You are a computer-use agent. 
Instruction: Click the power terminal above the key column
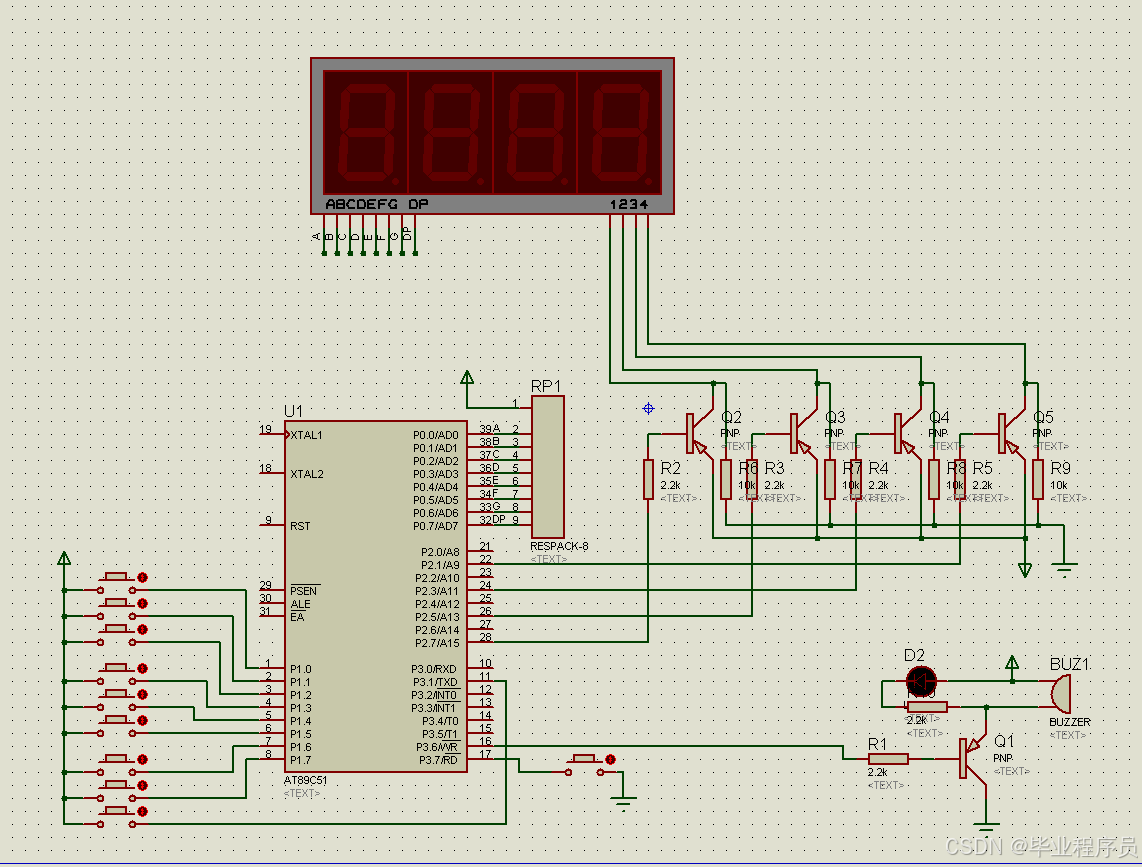point(64,558)
